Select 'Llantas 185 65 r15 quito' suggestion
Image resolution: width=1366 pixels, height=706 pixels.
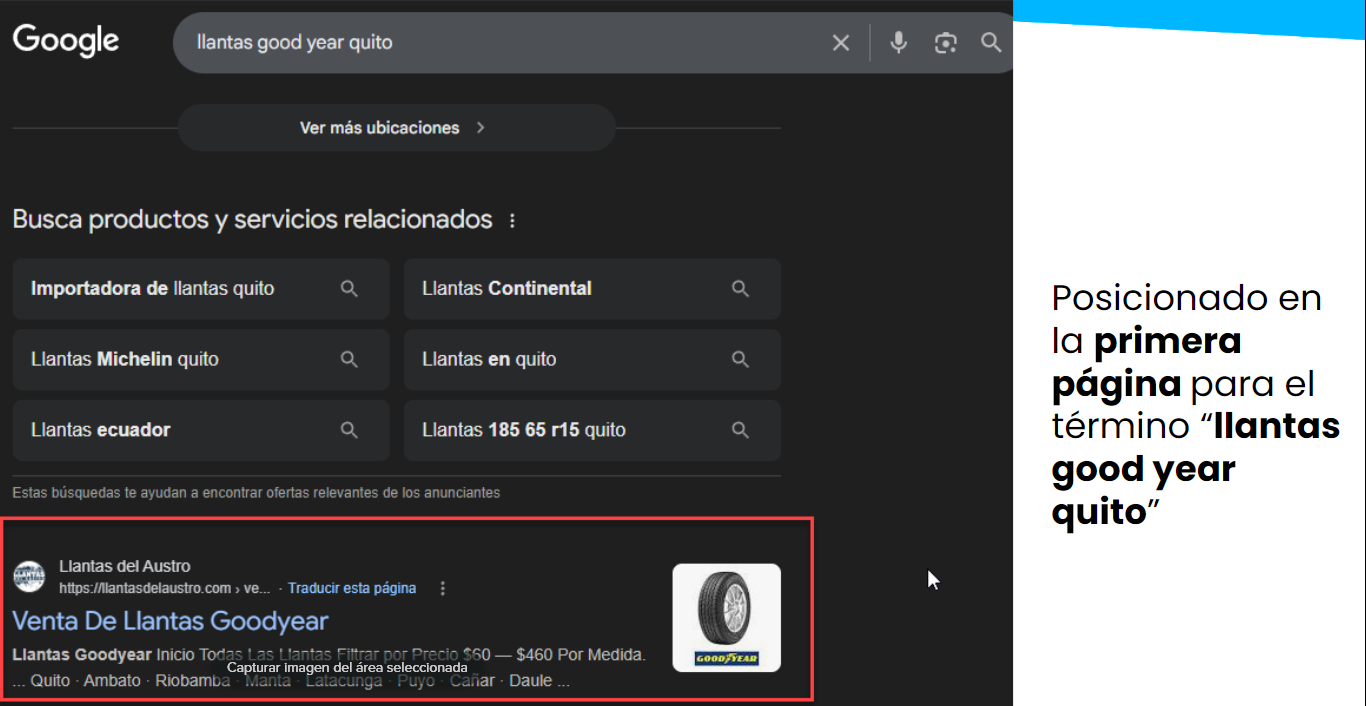[592, 431]
